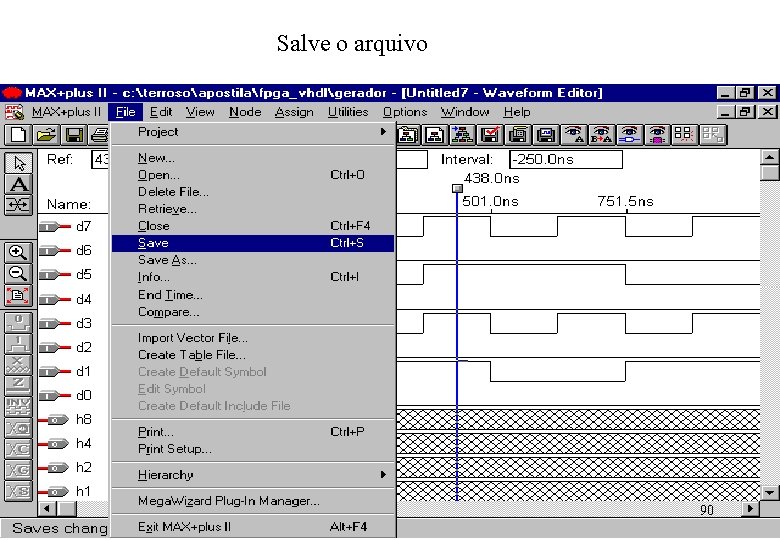Open the Window menu

465,112
